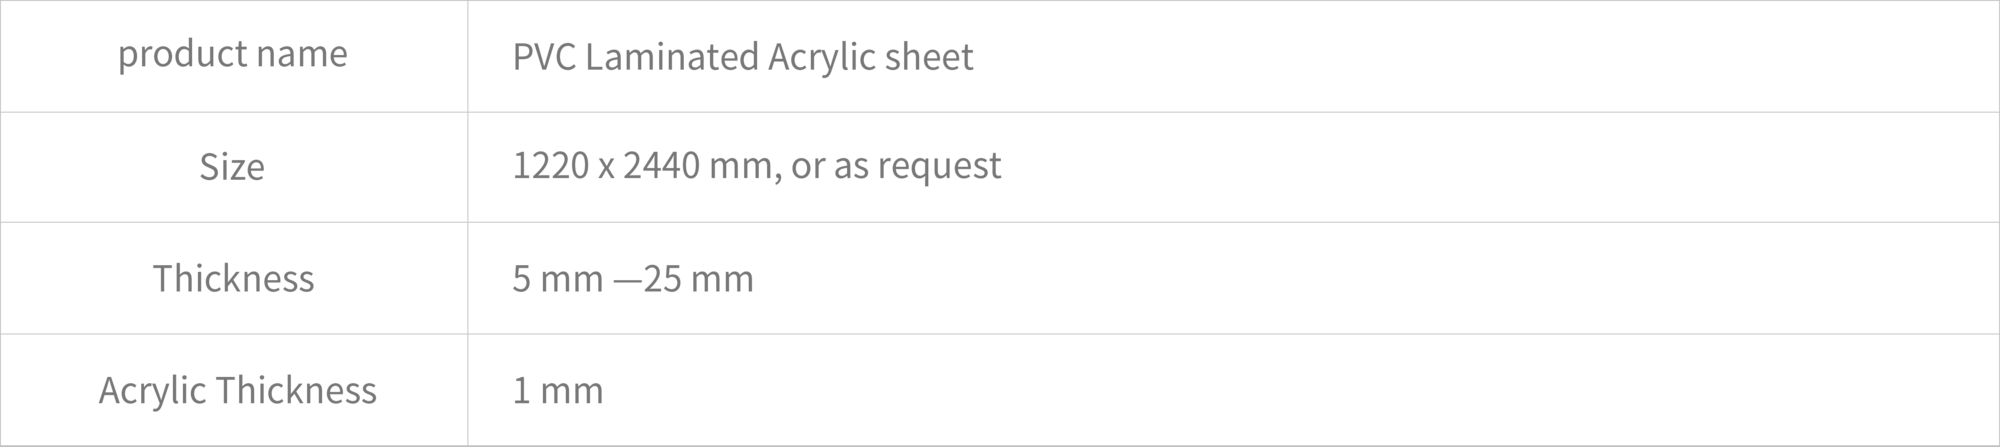Select the "1220 x 2440 mm, or as request" text
The image size is (2000, 447).
[756, 166]
